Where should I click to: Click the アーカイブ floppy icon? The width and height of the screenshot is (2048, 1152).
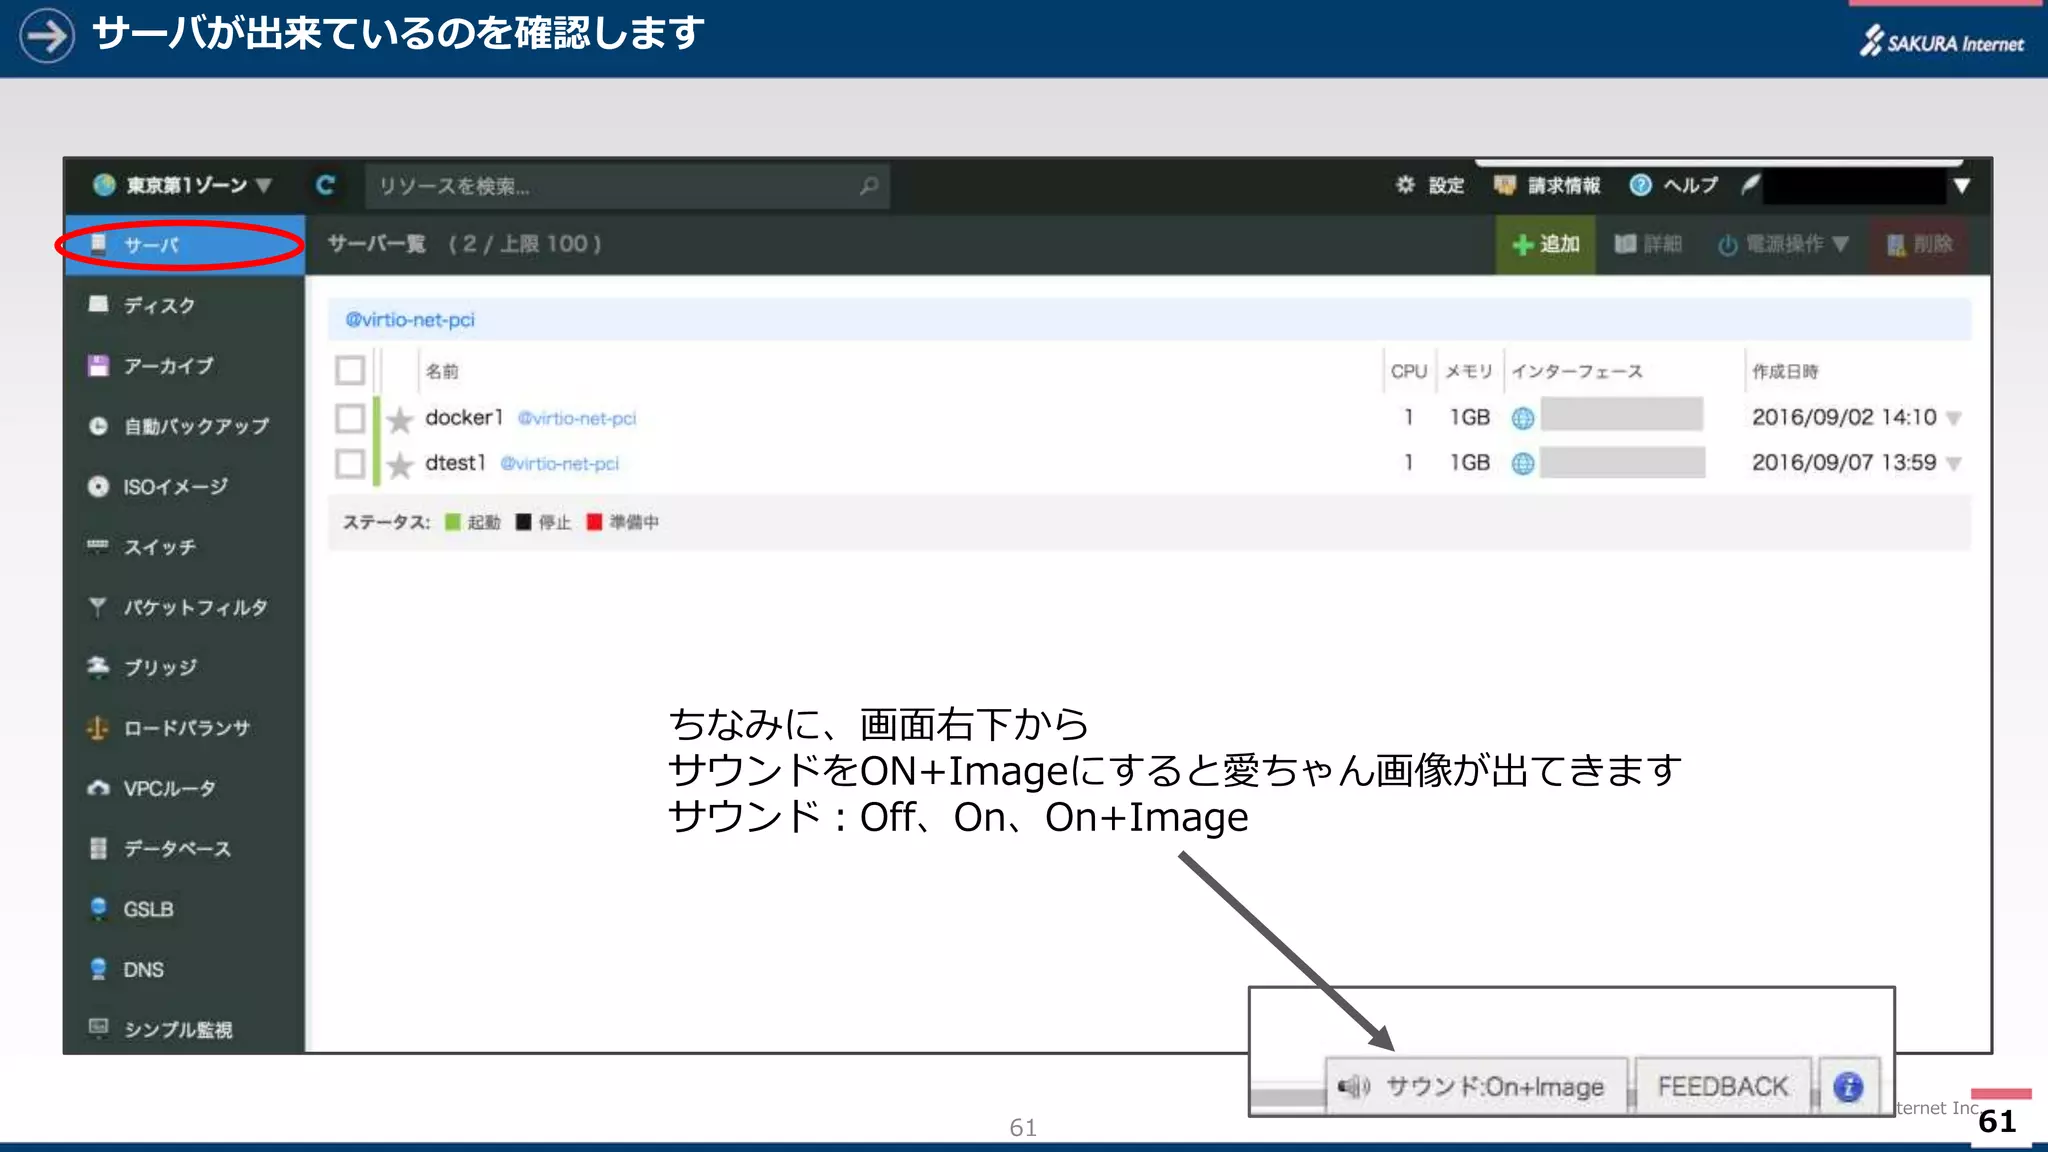pos(98,365)
